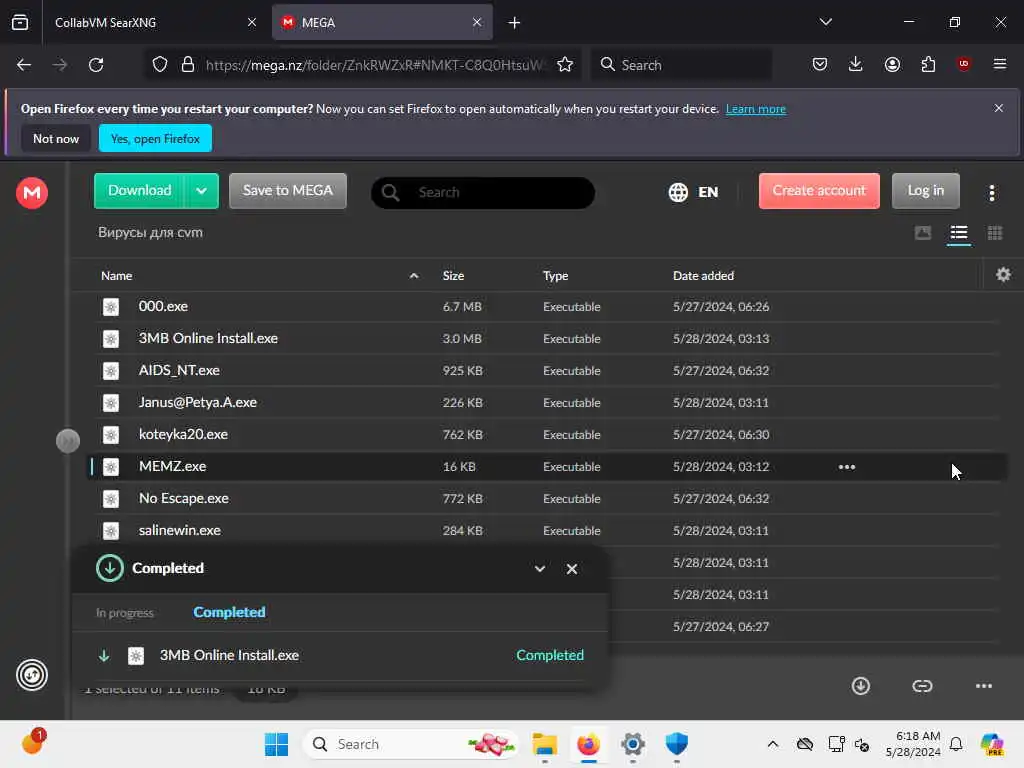Image resolution: width=1024 pixels, height=768 pixels.
Task: Open the Firefox account icon
Action: click(x=892, y=64)
